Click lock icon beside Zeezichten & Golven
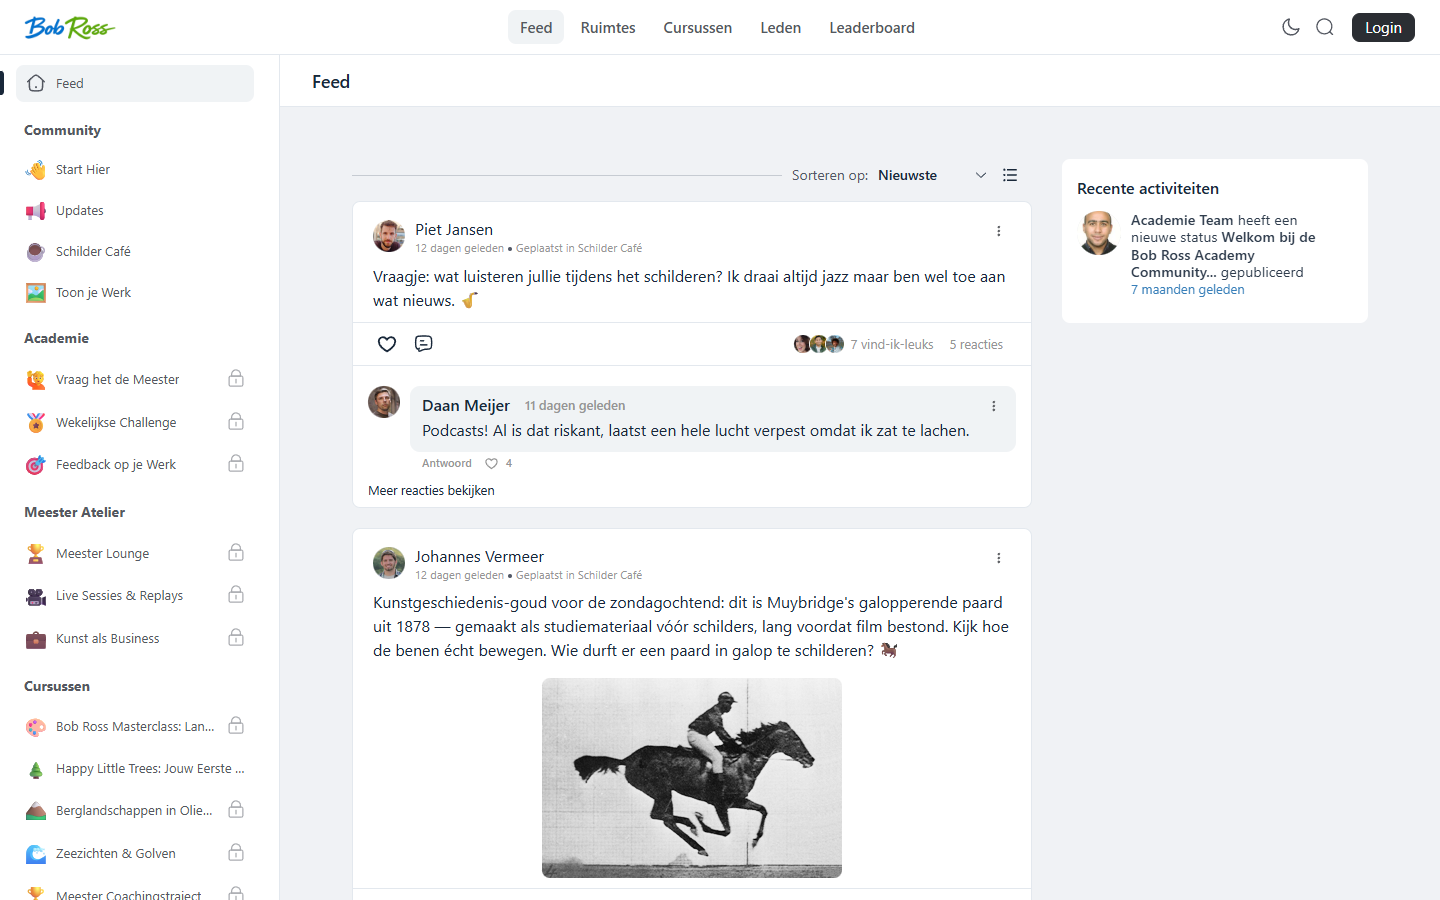Viewport: 1440px width, 900px height. click(236, 852)
